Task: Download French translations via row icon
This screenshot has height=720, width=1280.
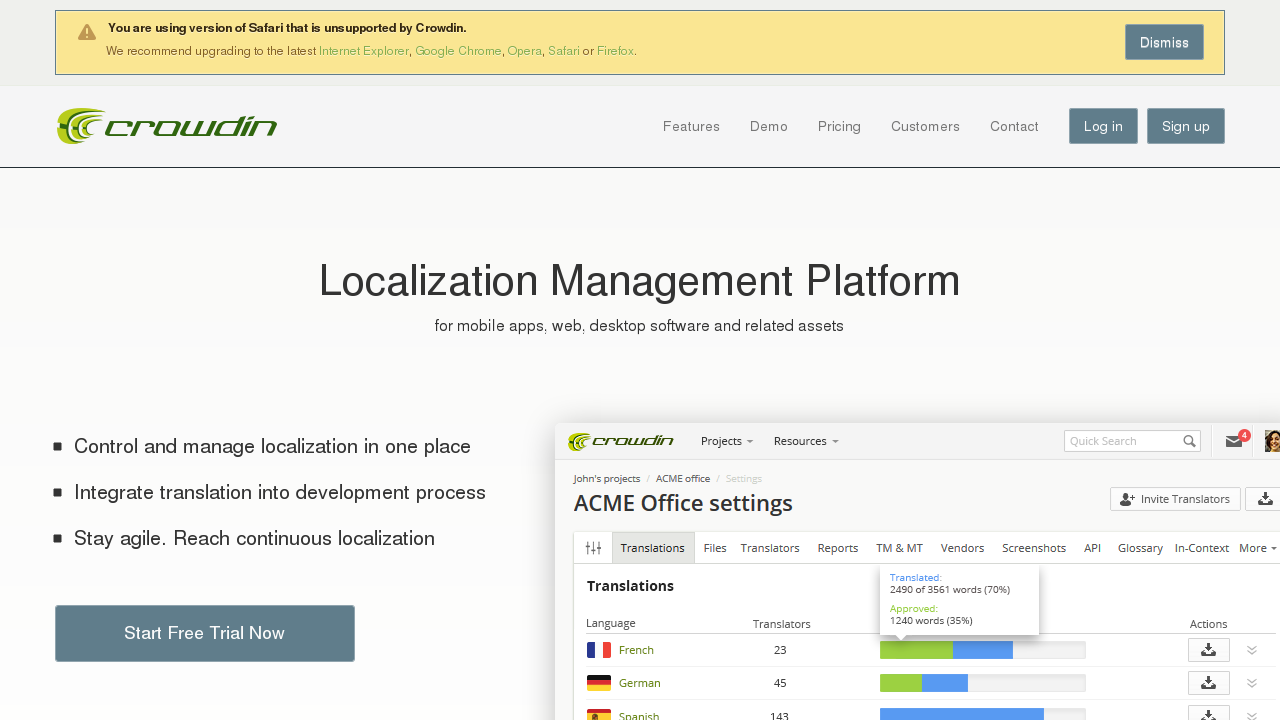Action: click(1208, 650)
